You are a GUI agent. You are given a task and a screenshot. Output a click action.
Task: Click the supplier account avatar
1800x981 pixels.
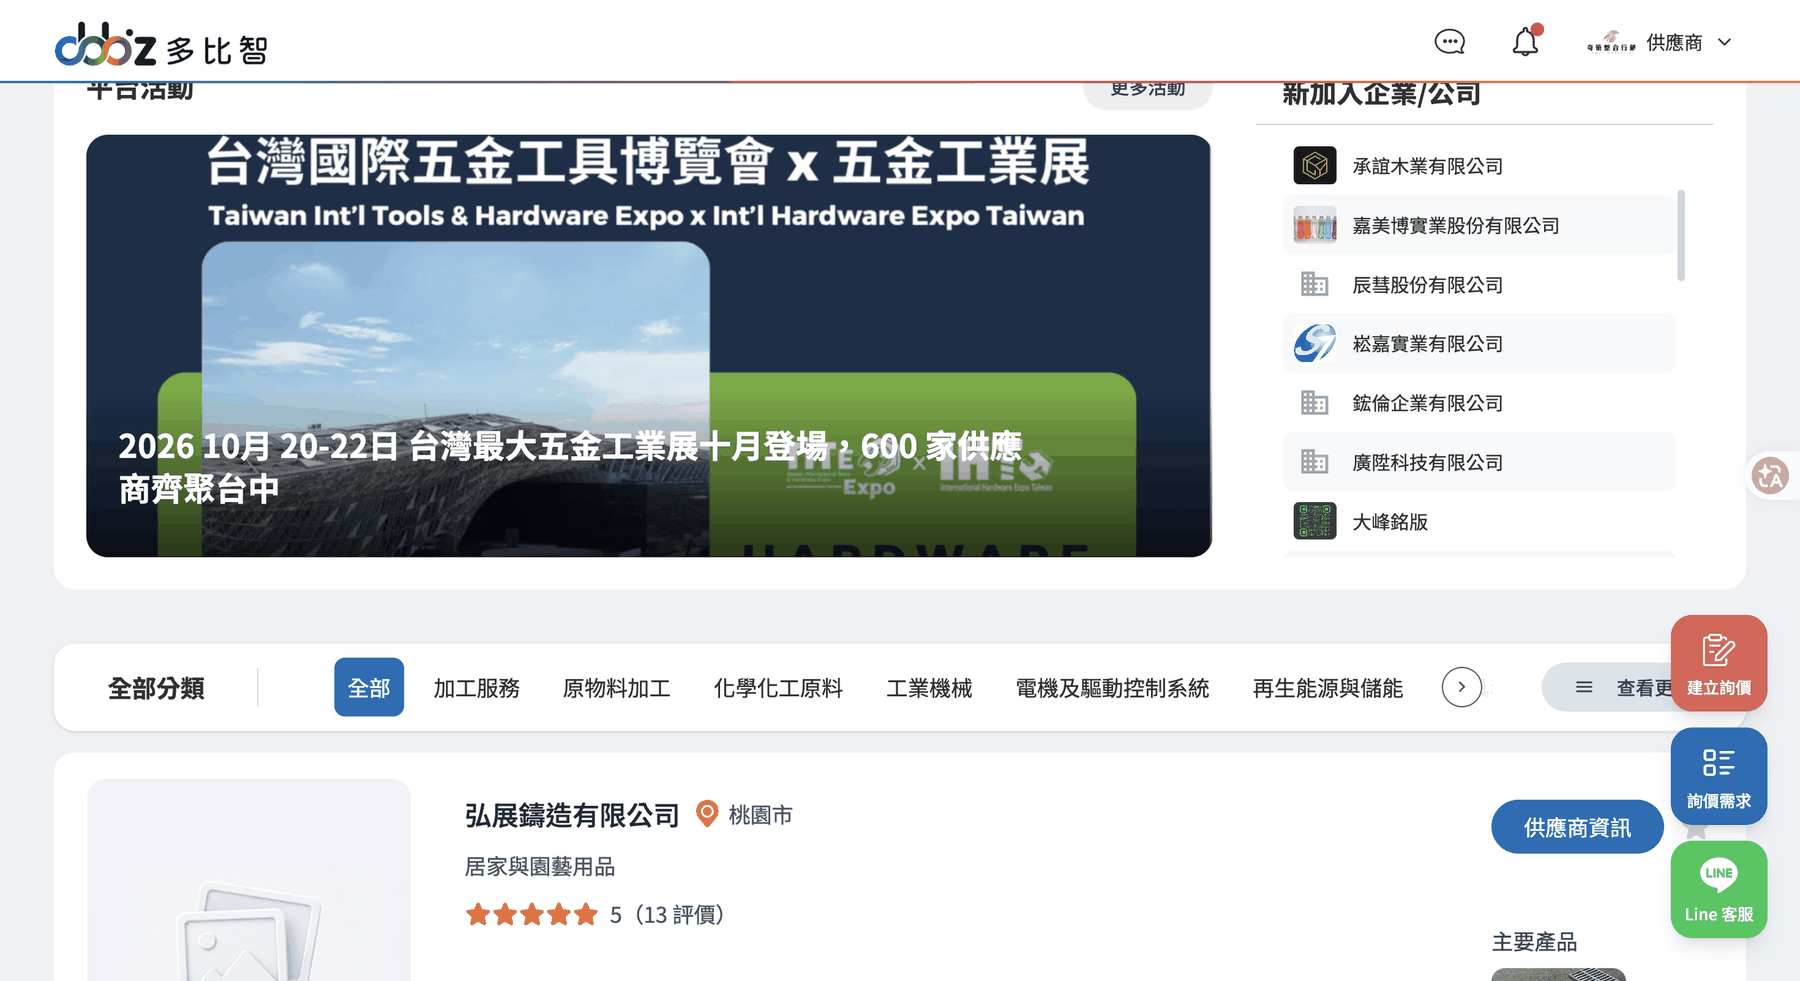pos(1611,42)
